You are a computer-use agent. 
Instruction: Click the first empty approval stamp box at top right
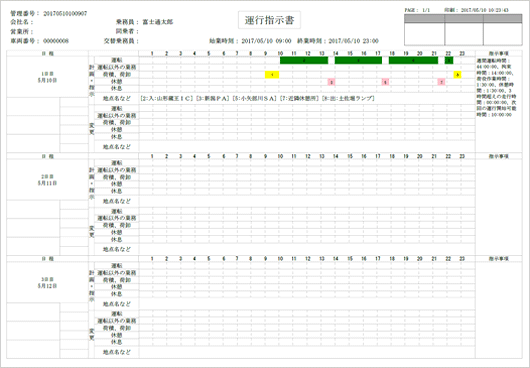click(424, 34)
